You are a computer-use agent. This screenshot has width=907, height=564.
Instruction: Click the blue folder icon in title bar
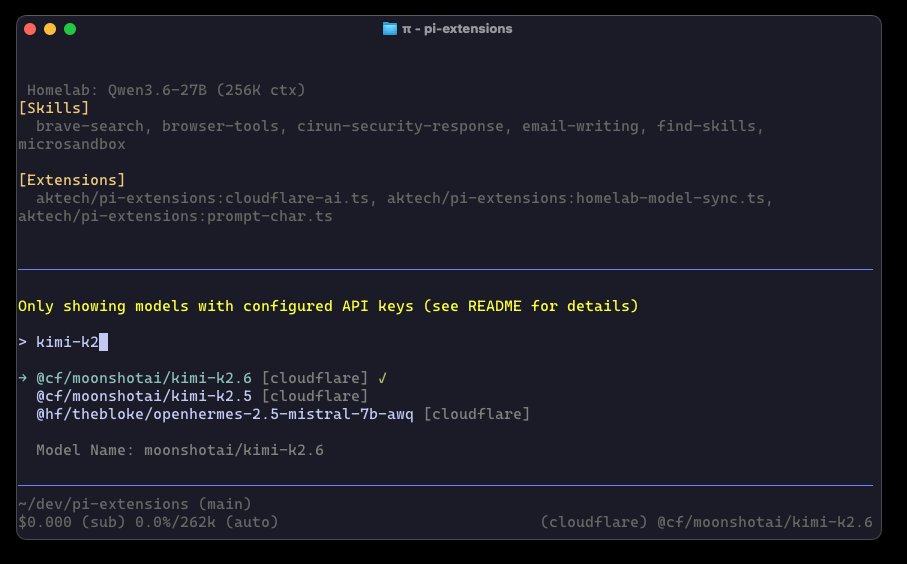click(390, 28)
